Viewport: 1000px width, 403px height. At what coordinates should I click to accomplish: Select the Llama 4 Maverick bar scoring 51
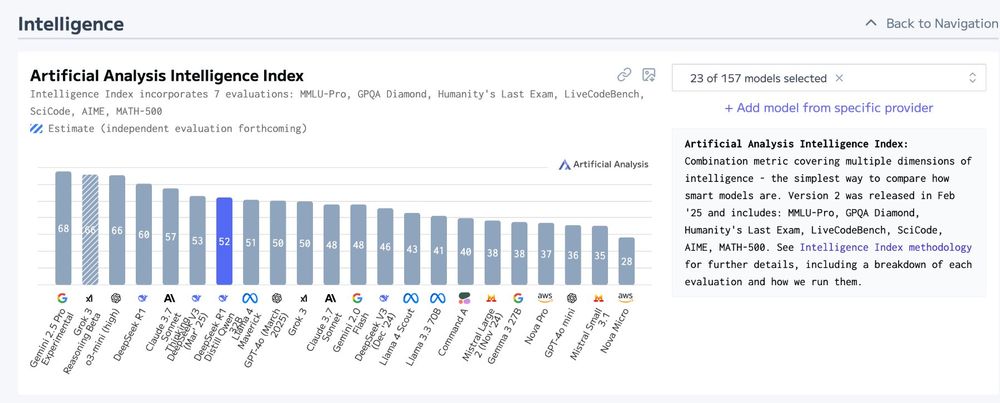[x=251, y=242]
